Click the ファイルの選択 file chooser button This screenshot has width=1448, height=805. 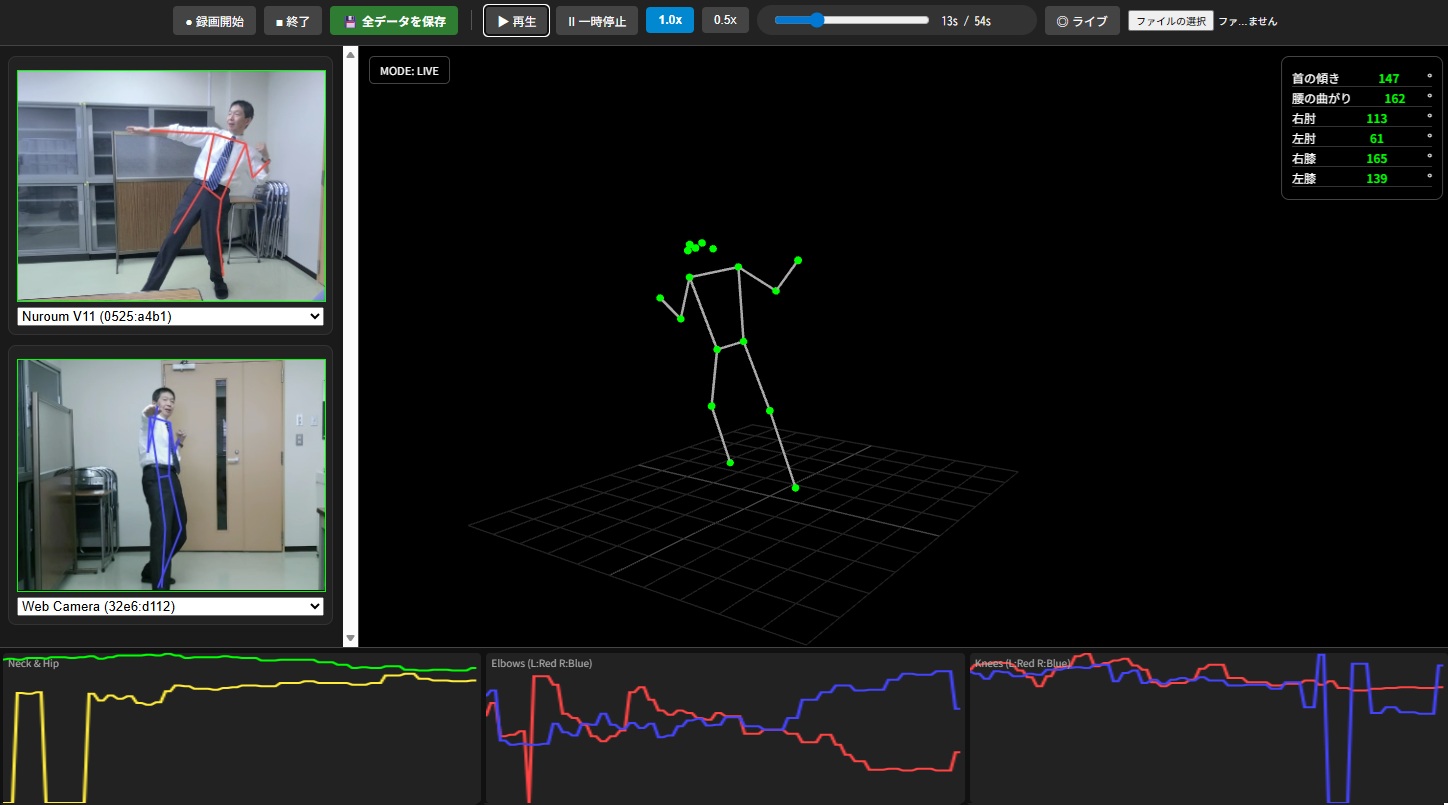point(1170,21)
